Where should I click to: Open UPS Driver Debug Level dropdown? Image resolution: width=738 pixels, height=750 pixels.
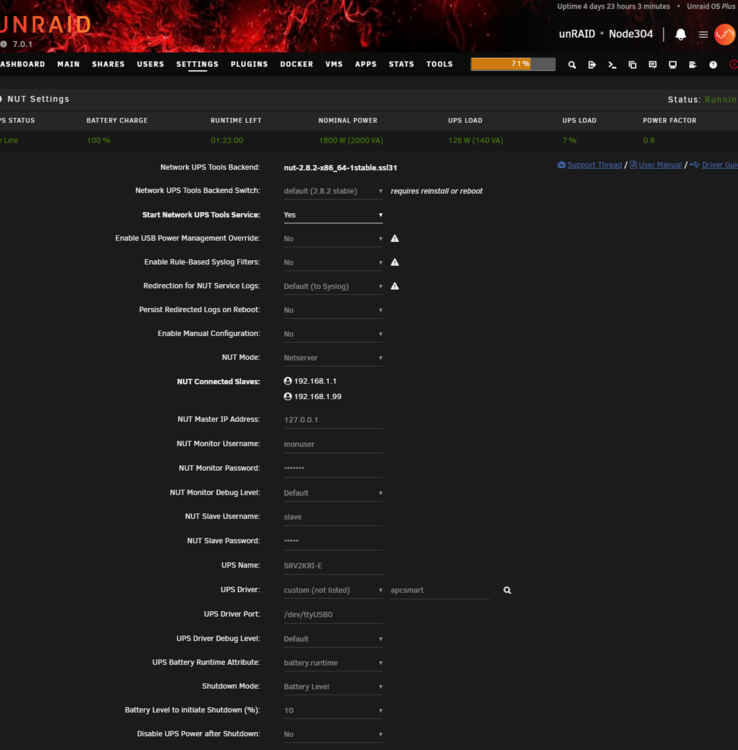point(333,639)
